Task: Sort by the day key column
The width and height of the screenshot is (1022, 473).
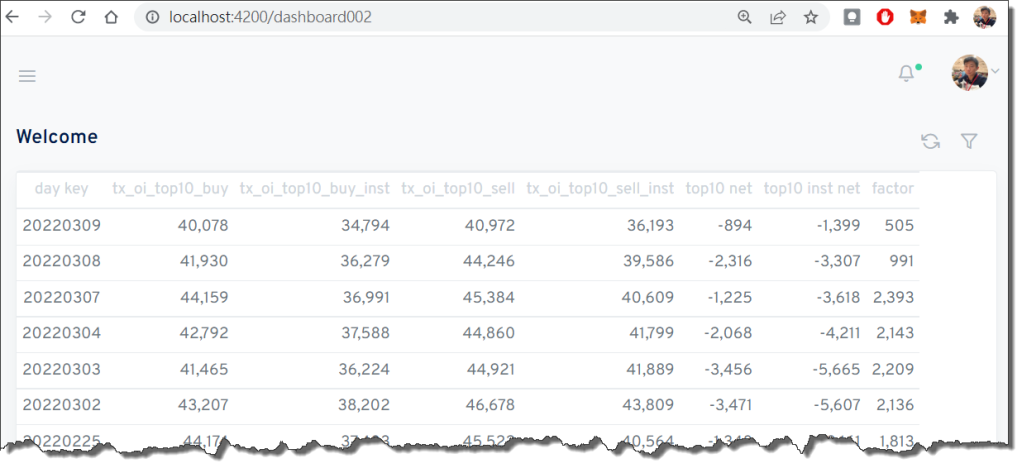Action: point(61,188)
